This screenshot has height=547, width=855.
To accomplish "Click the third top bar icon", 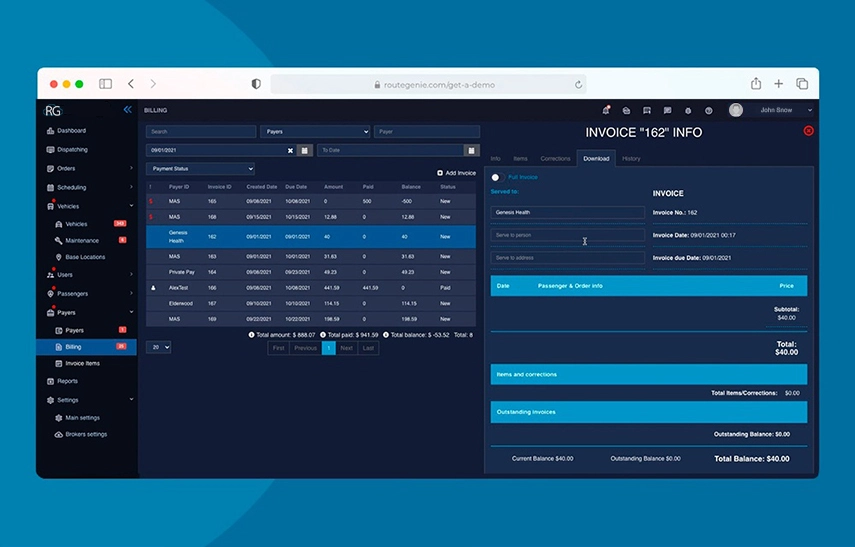I will click(x=647, y=111).
